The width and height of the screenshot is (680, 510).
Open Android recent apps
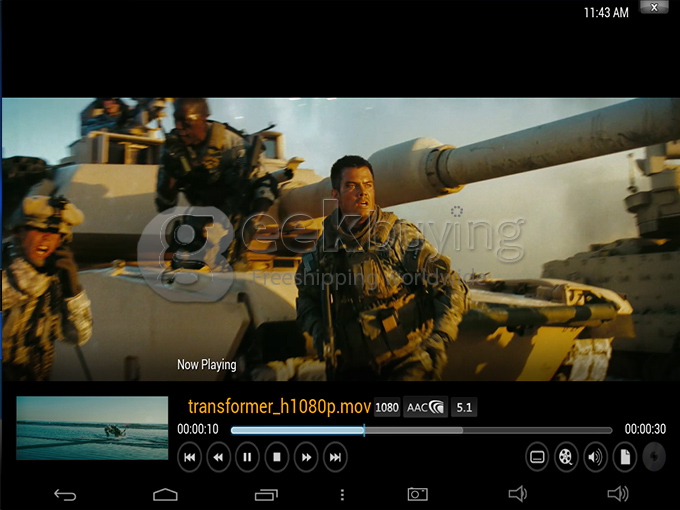(x=266, y=494)
